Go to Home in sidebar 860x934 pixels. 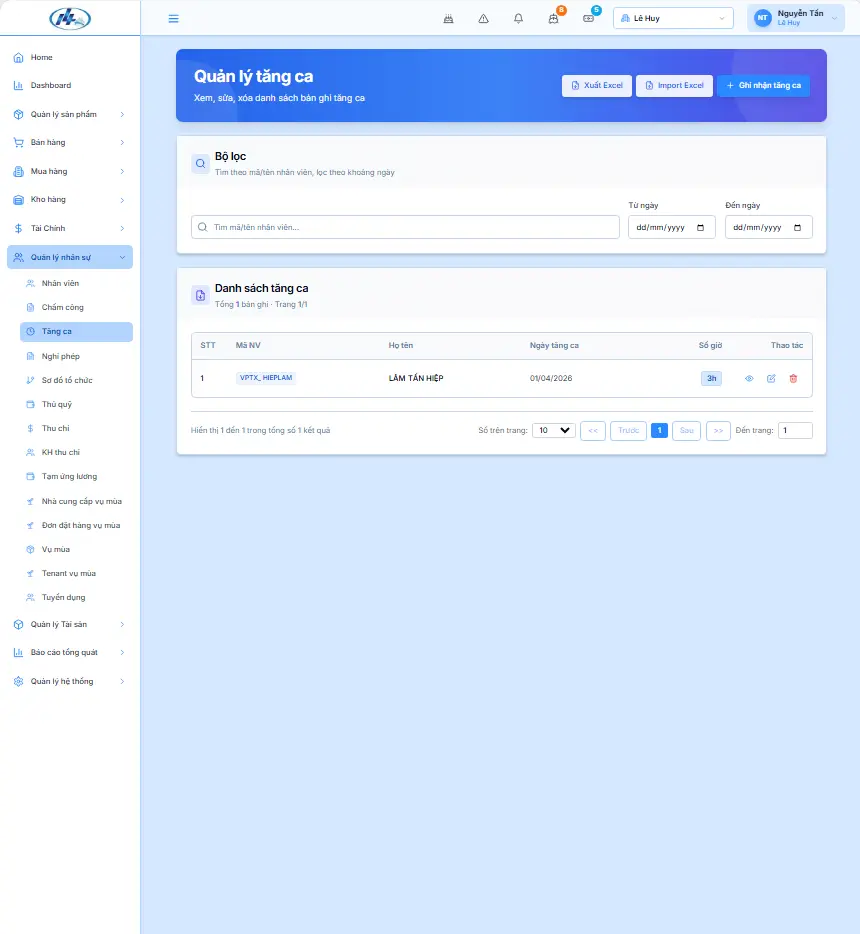pyautogui.click(x=70, y=57)
